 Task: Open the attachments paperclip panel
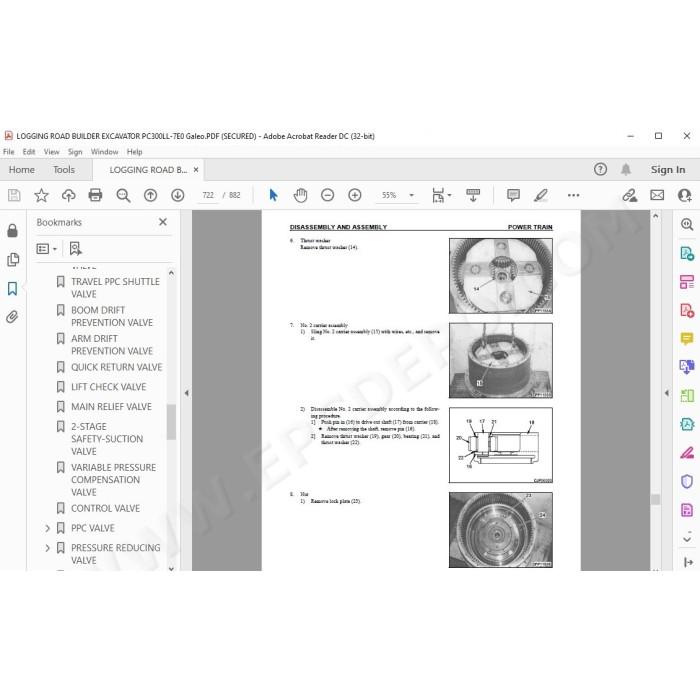click(12, 317)
